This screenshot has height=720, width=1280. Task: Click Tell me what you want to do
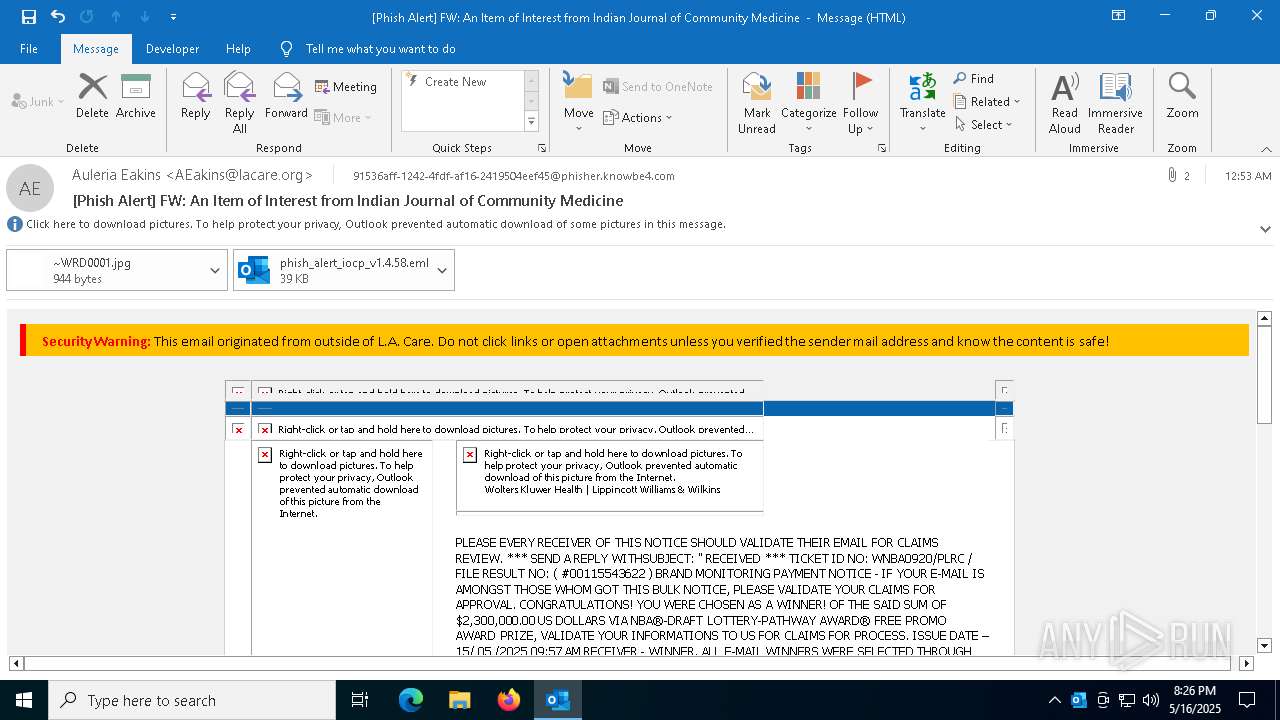(380, 49)
